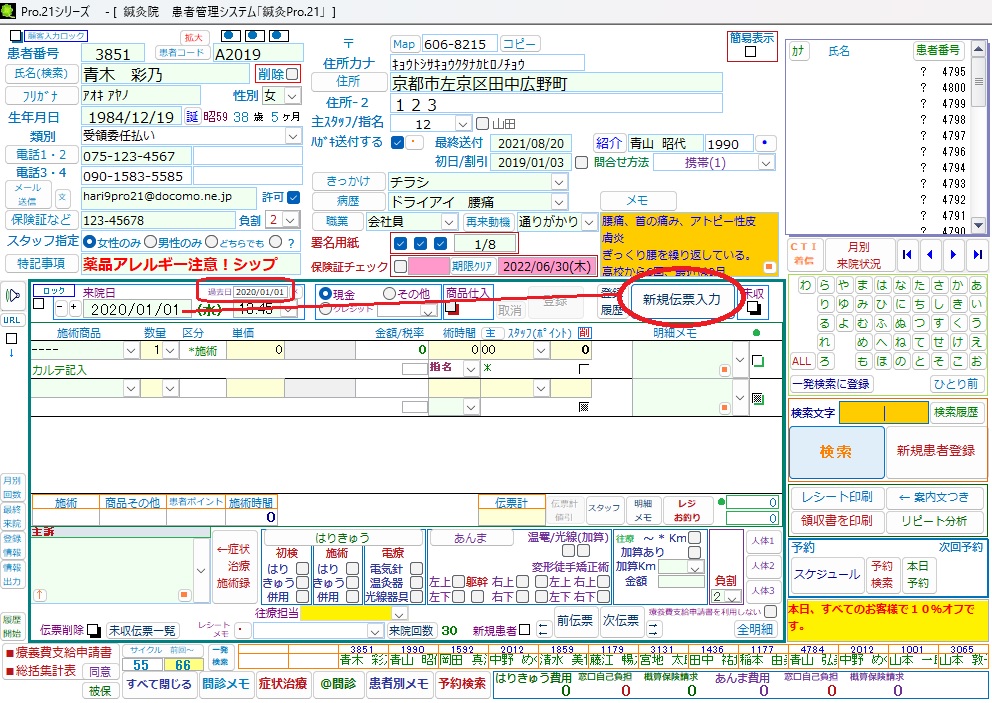Expand the 病歴 dropdown

[x=559, y=202]
